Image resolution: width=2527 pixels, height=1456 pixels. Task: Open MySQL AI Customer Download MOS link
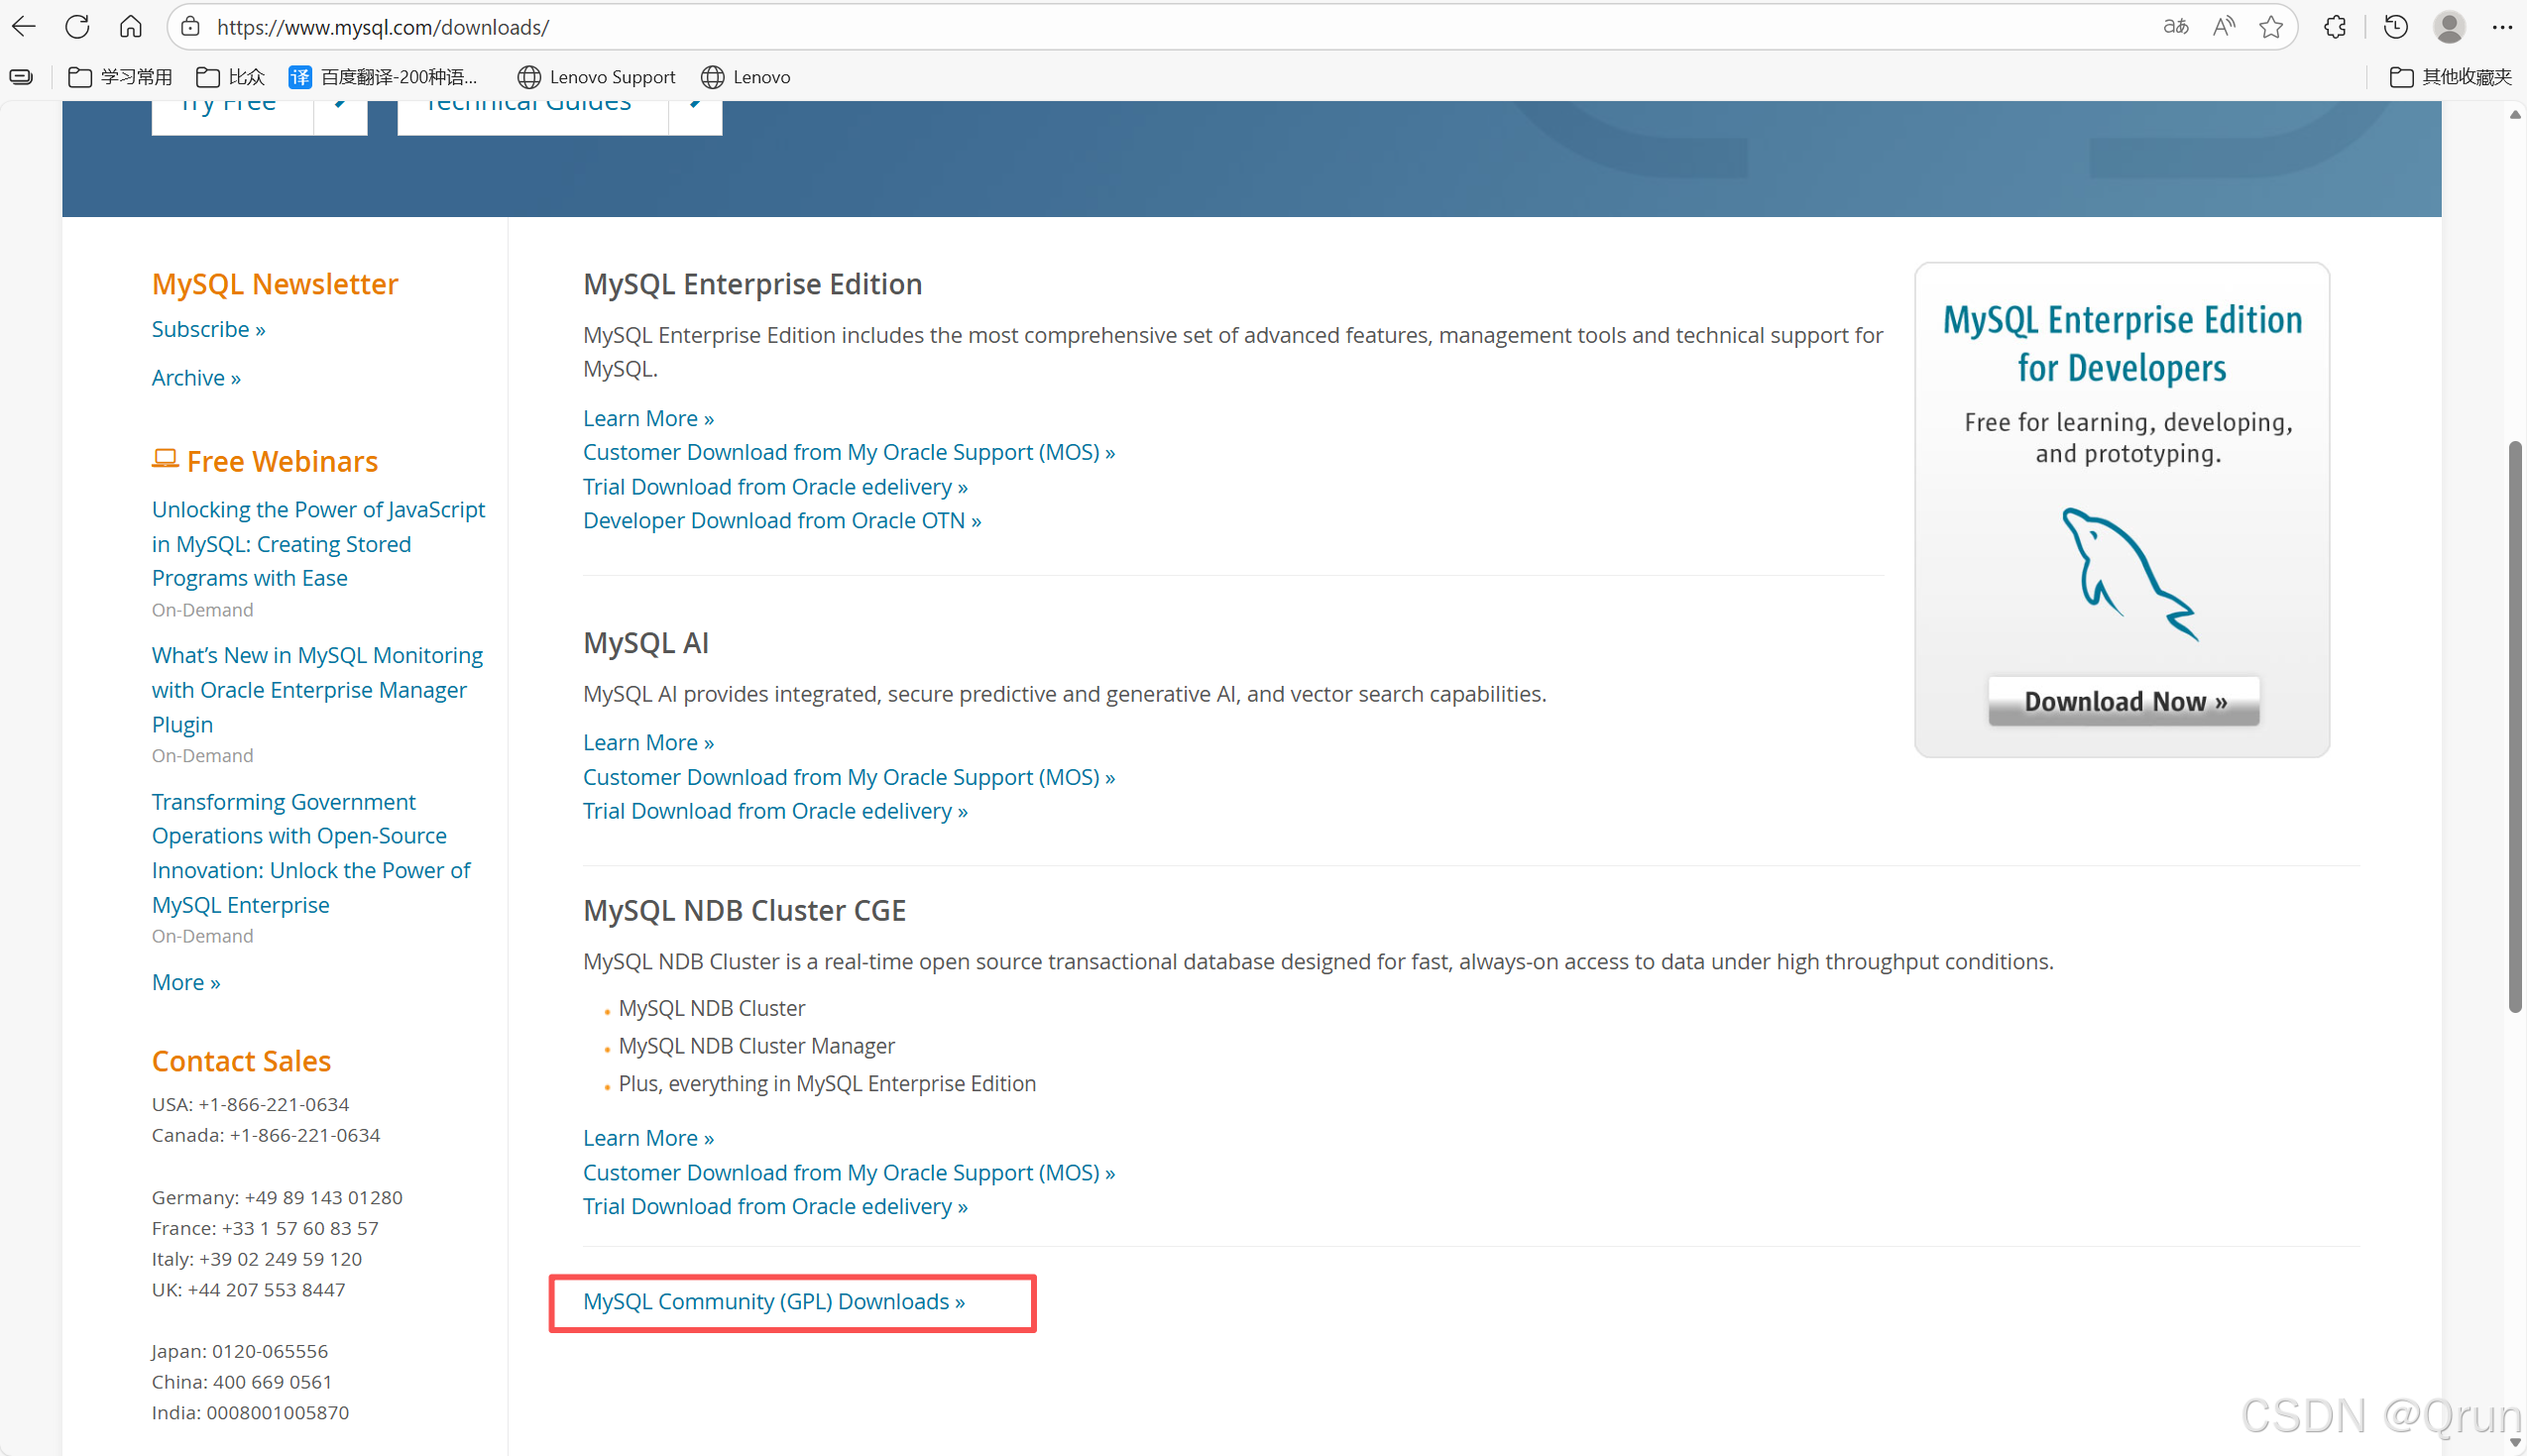849,777
